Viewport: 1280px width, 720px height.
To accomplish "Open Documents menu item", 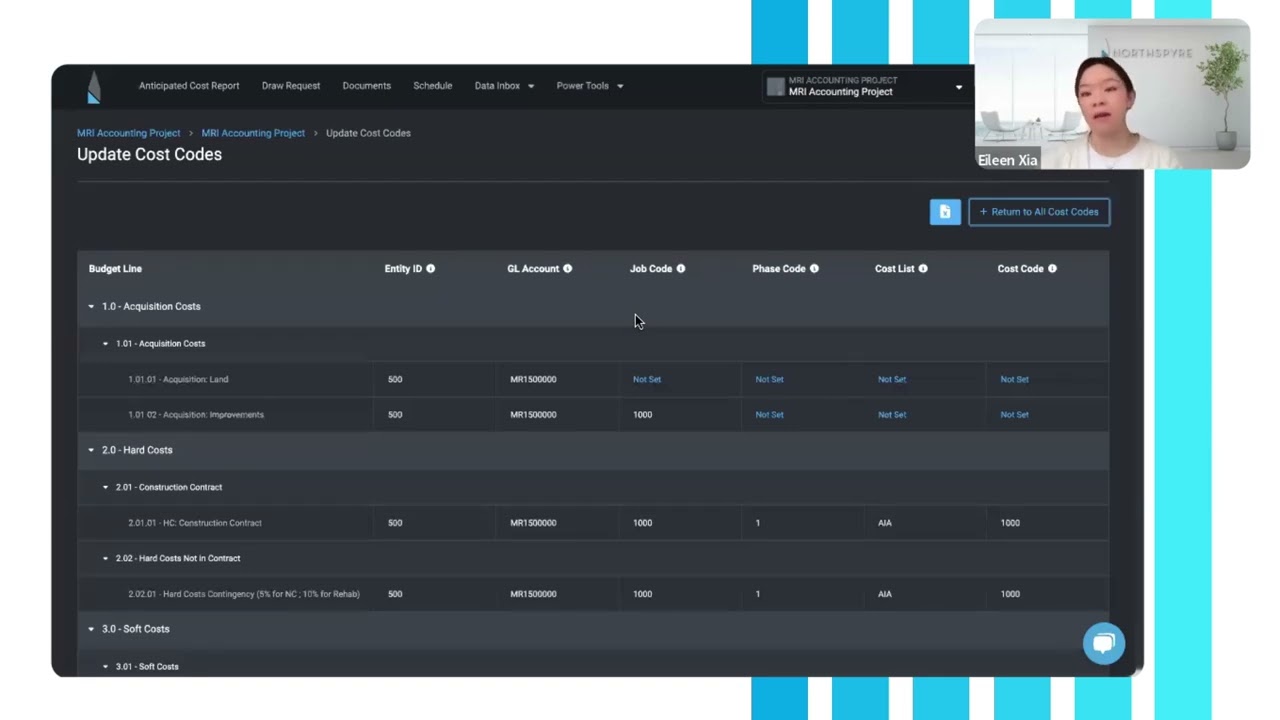I will click(x=367, y=86).
